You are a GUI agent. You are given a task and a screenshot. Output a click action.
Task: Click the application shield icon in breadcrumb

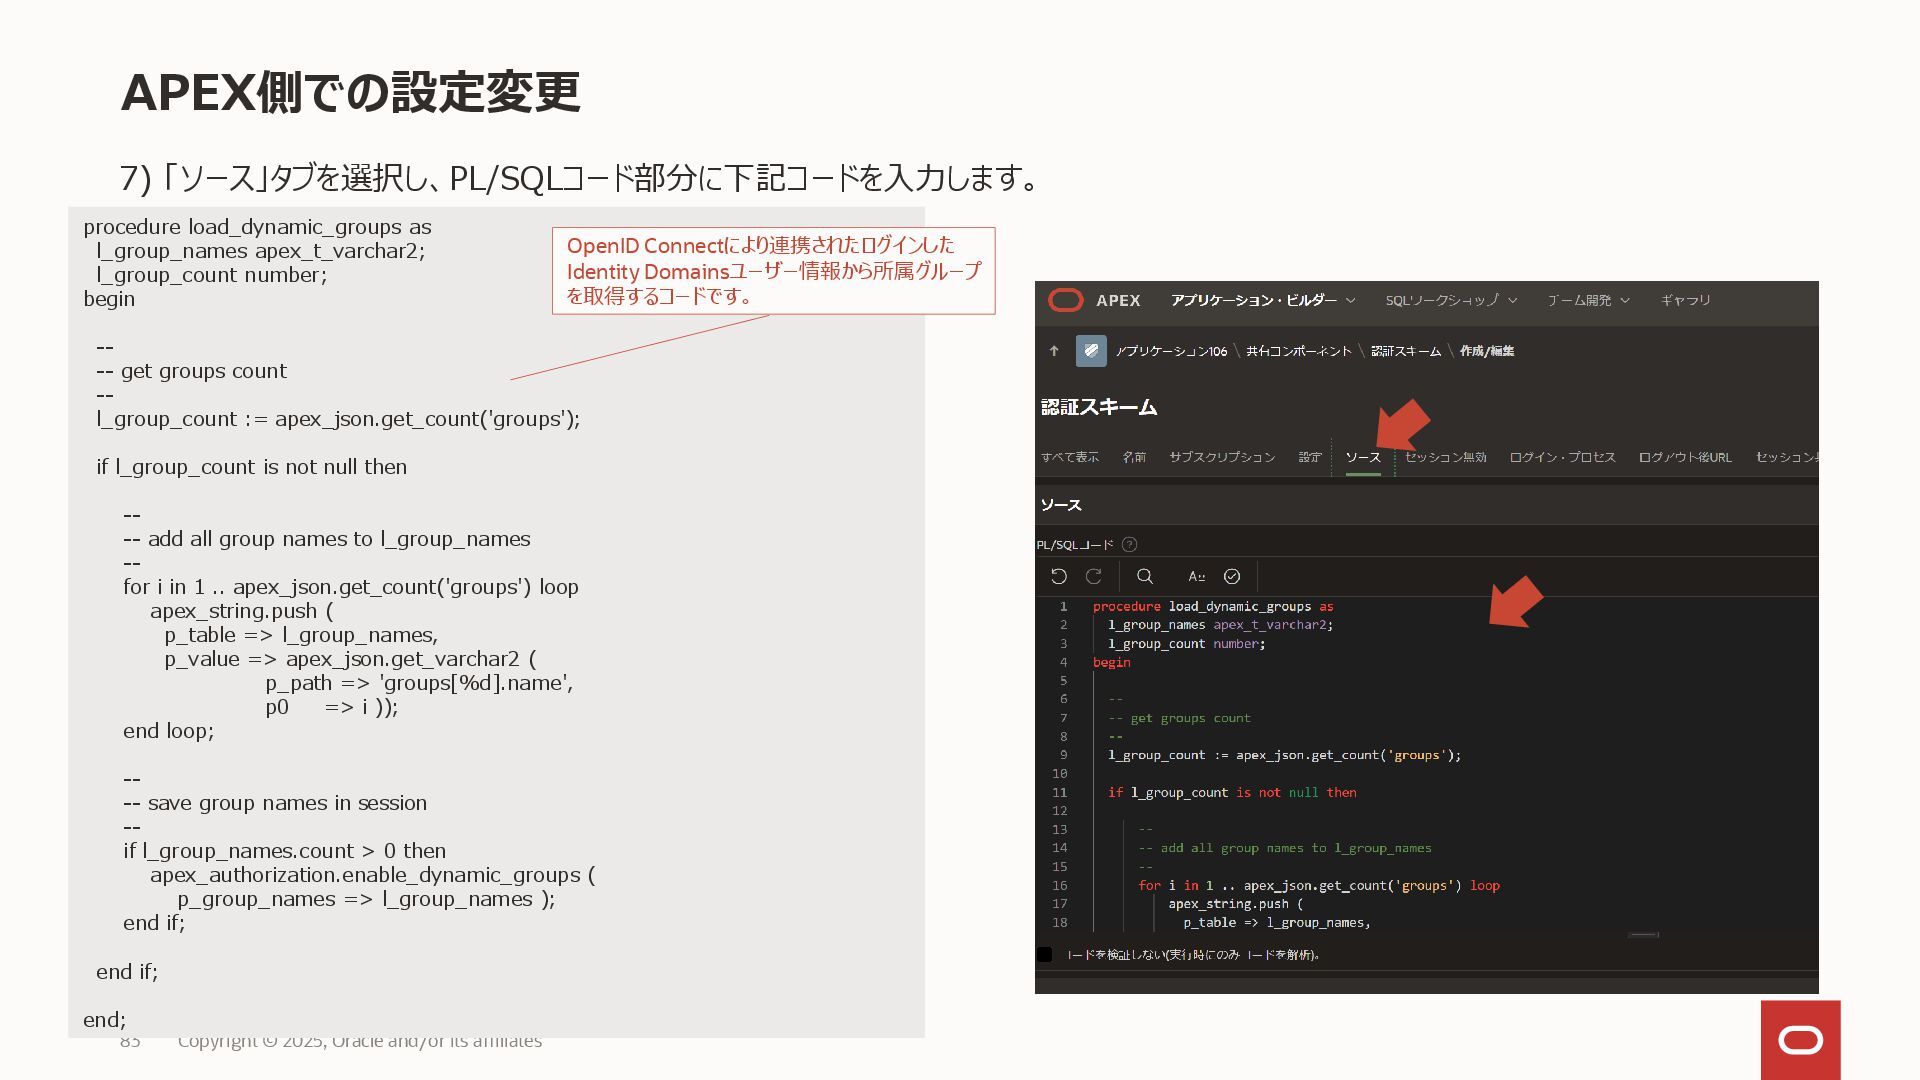[x=1091, y=351]
